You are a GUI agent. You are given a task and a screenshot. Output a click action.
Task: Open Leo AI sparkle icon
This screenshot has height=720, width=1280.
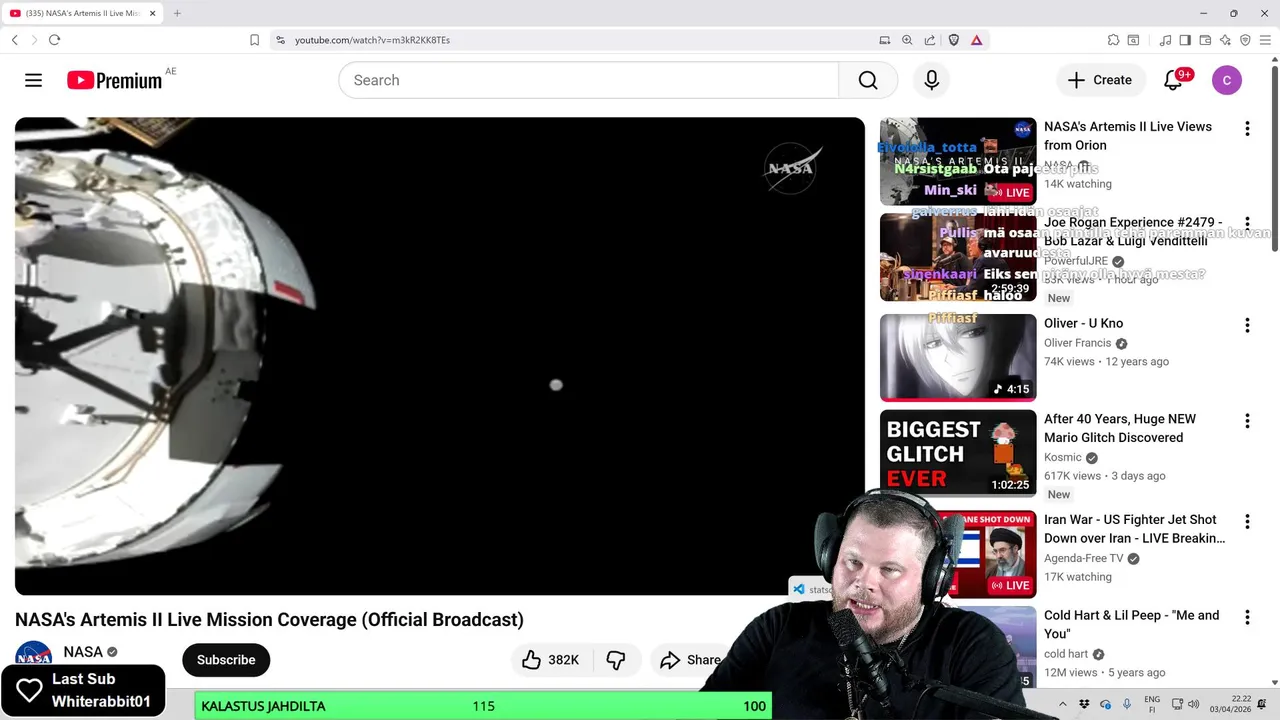coord(1225,40)
